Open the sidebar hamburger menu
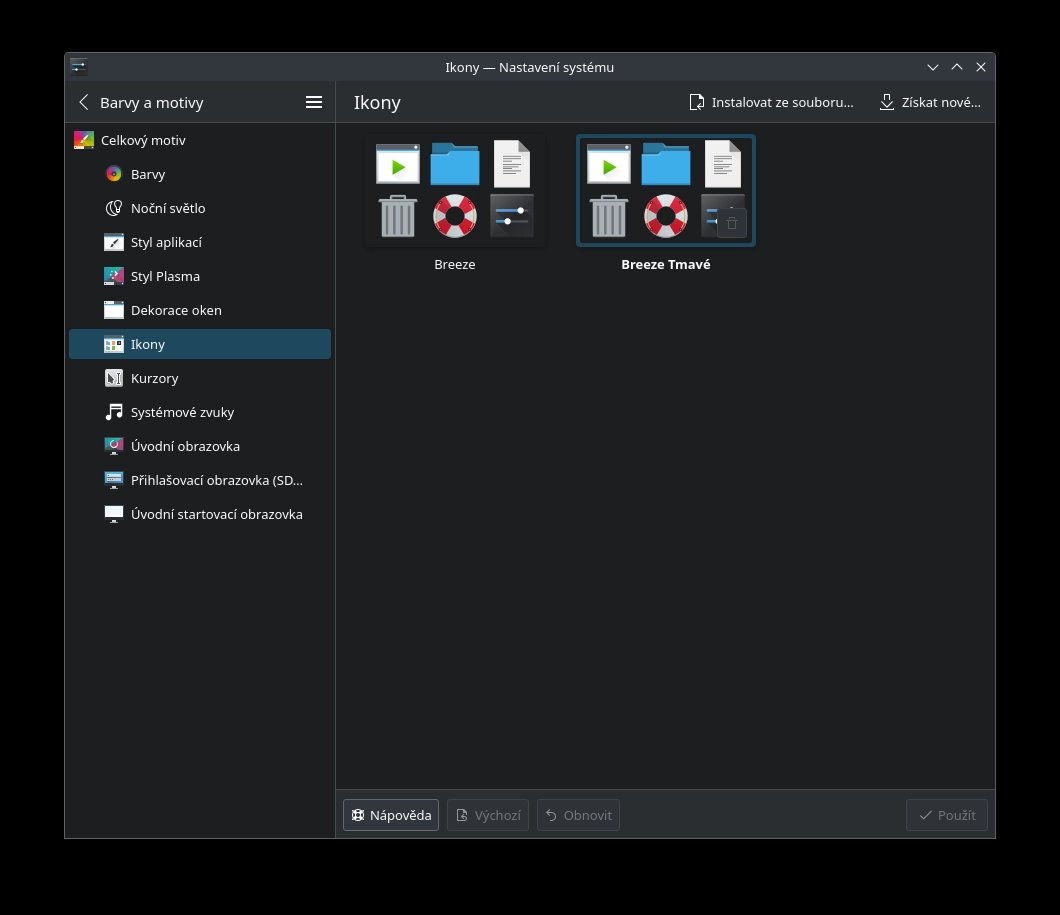This screenshot has width=1060, height=915. point(314,102)
